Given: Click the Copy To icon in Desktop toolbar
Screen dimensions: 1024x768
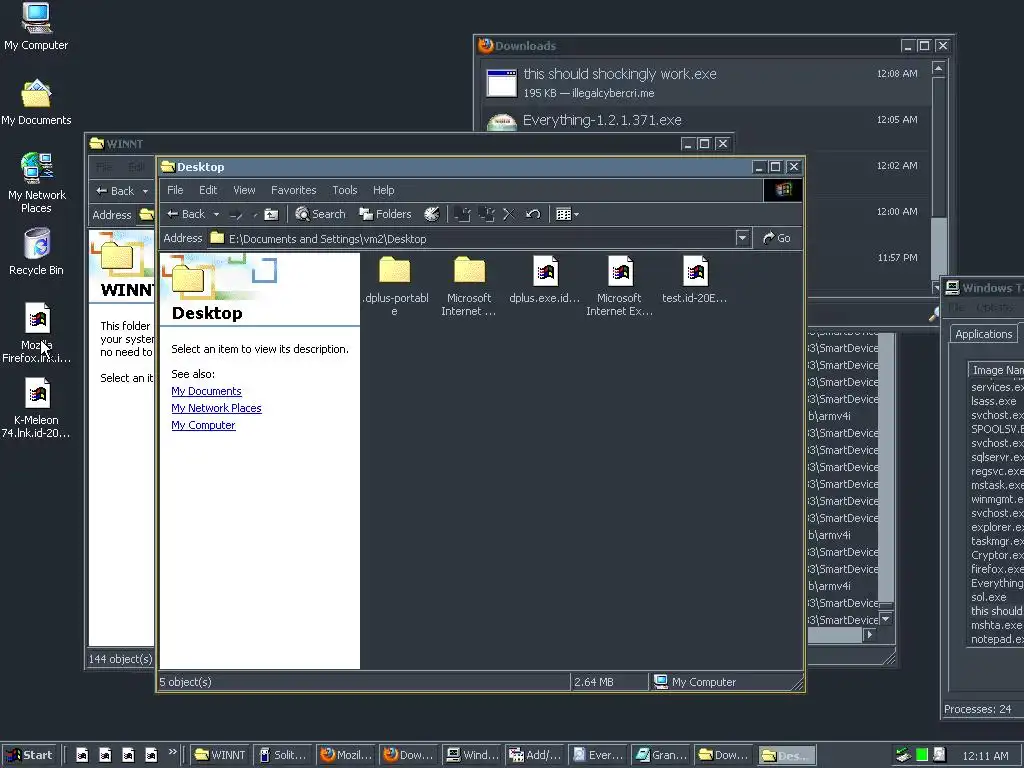Looking at the screenshot, I should tap(487, 214).
